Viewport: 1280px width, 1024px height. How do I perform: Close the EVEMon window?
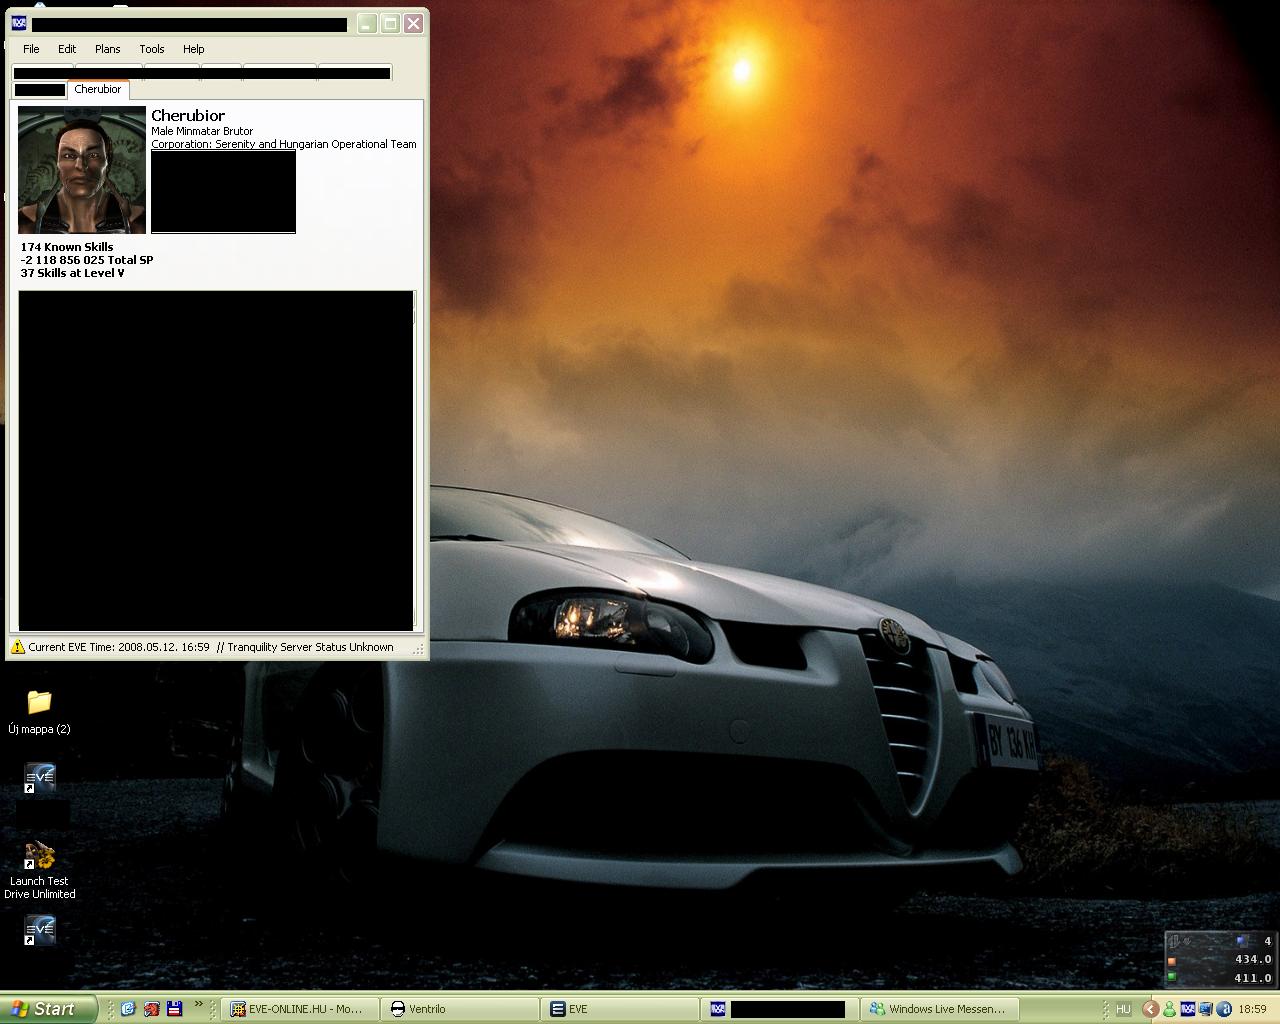[x=413, y=24]
